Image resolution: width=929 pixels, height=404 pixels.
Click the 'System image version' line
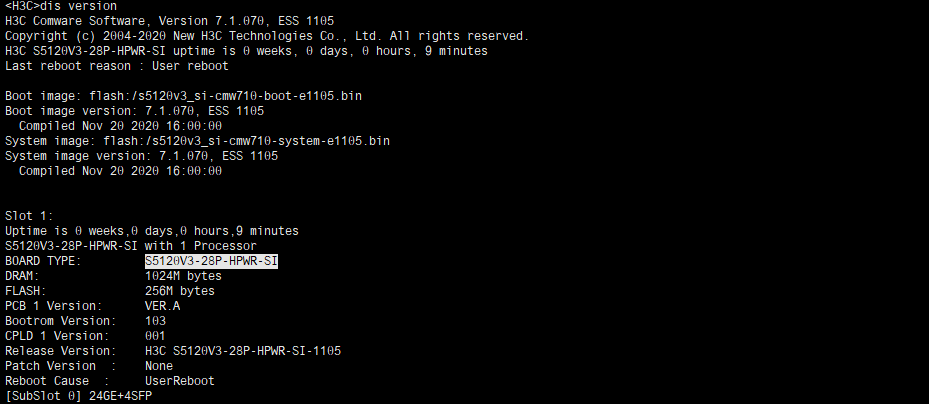coord(141,156)
